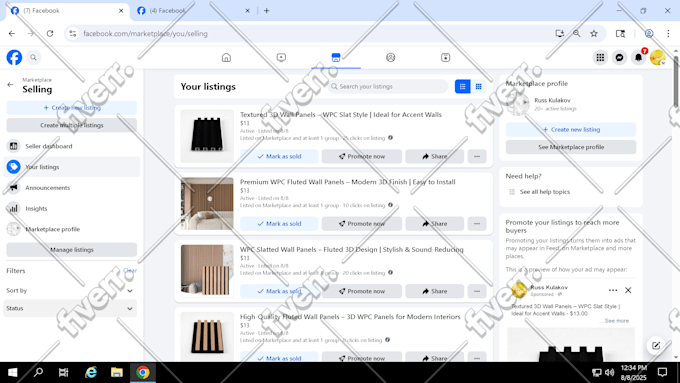Show info icon for Premium WPC listing clicks
680x383 pixels.
tap(390, 205)
